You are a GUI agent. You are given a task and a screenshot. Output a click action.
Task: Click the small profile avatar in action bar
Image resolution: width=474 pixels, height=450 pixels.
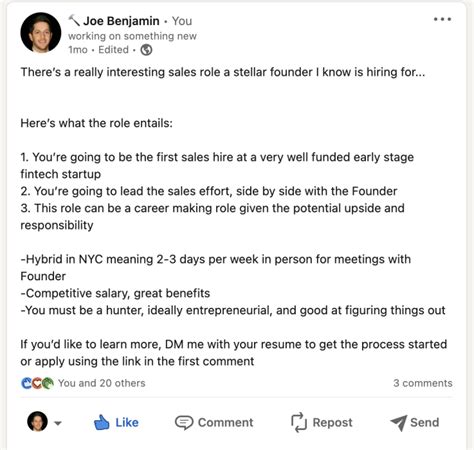(x=37, y=422)
